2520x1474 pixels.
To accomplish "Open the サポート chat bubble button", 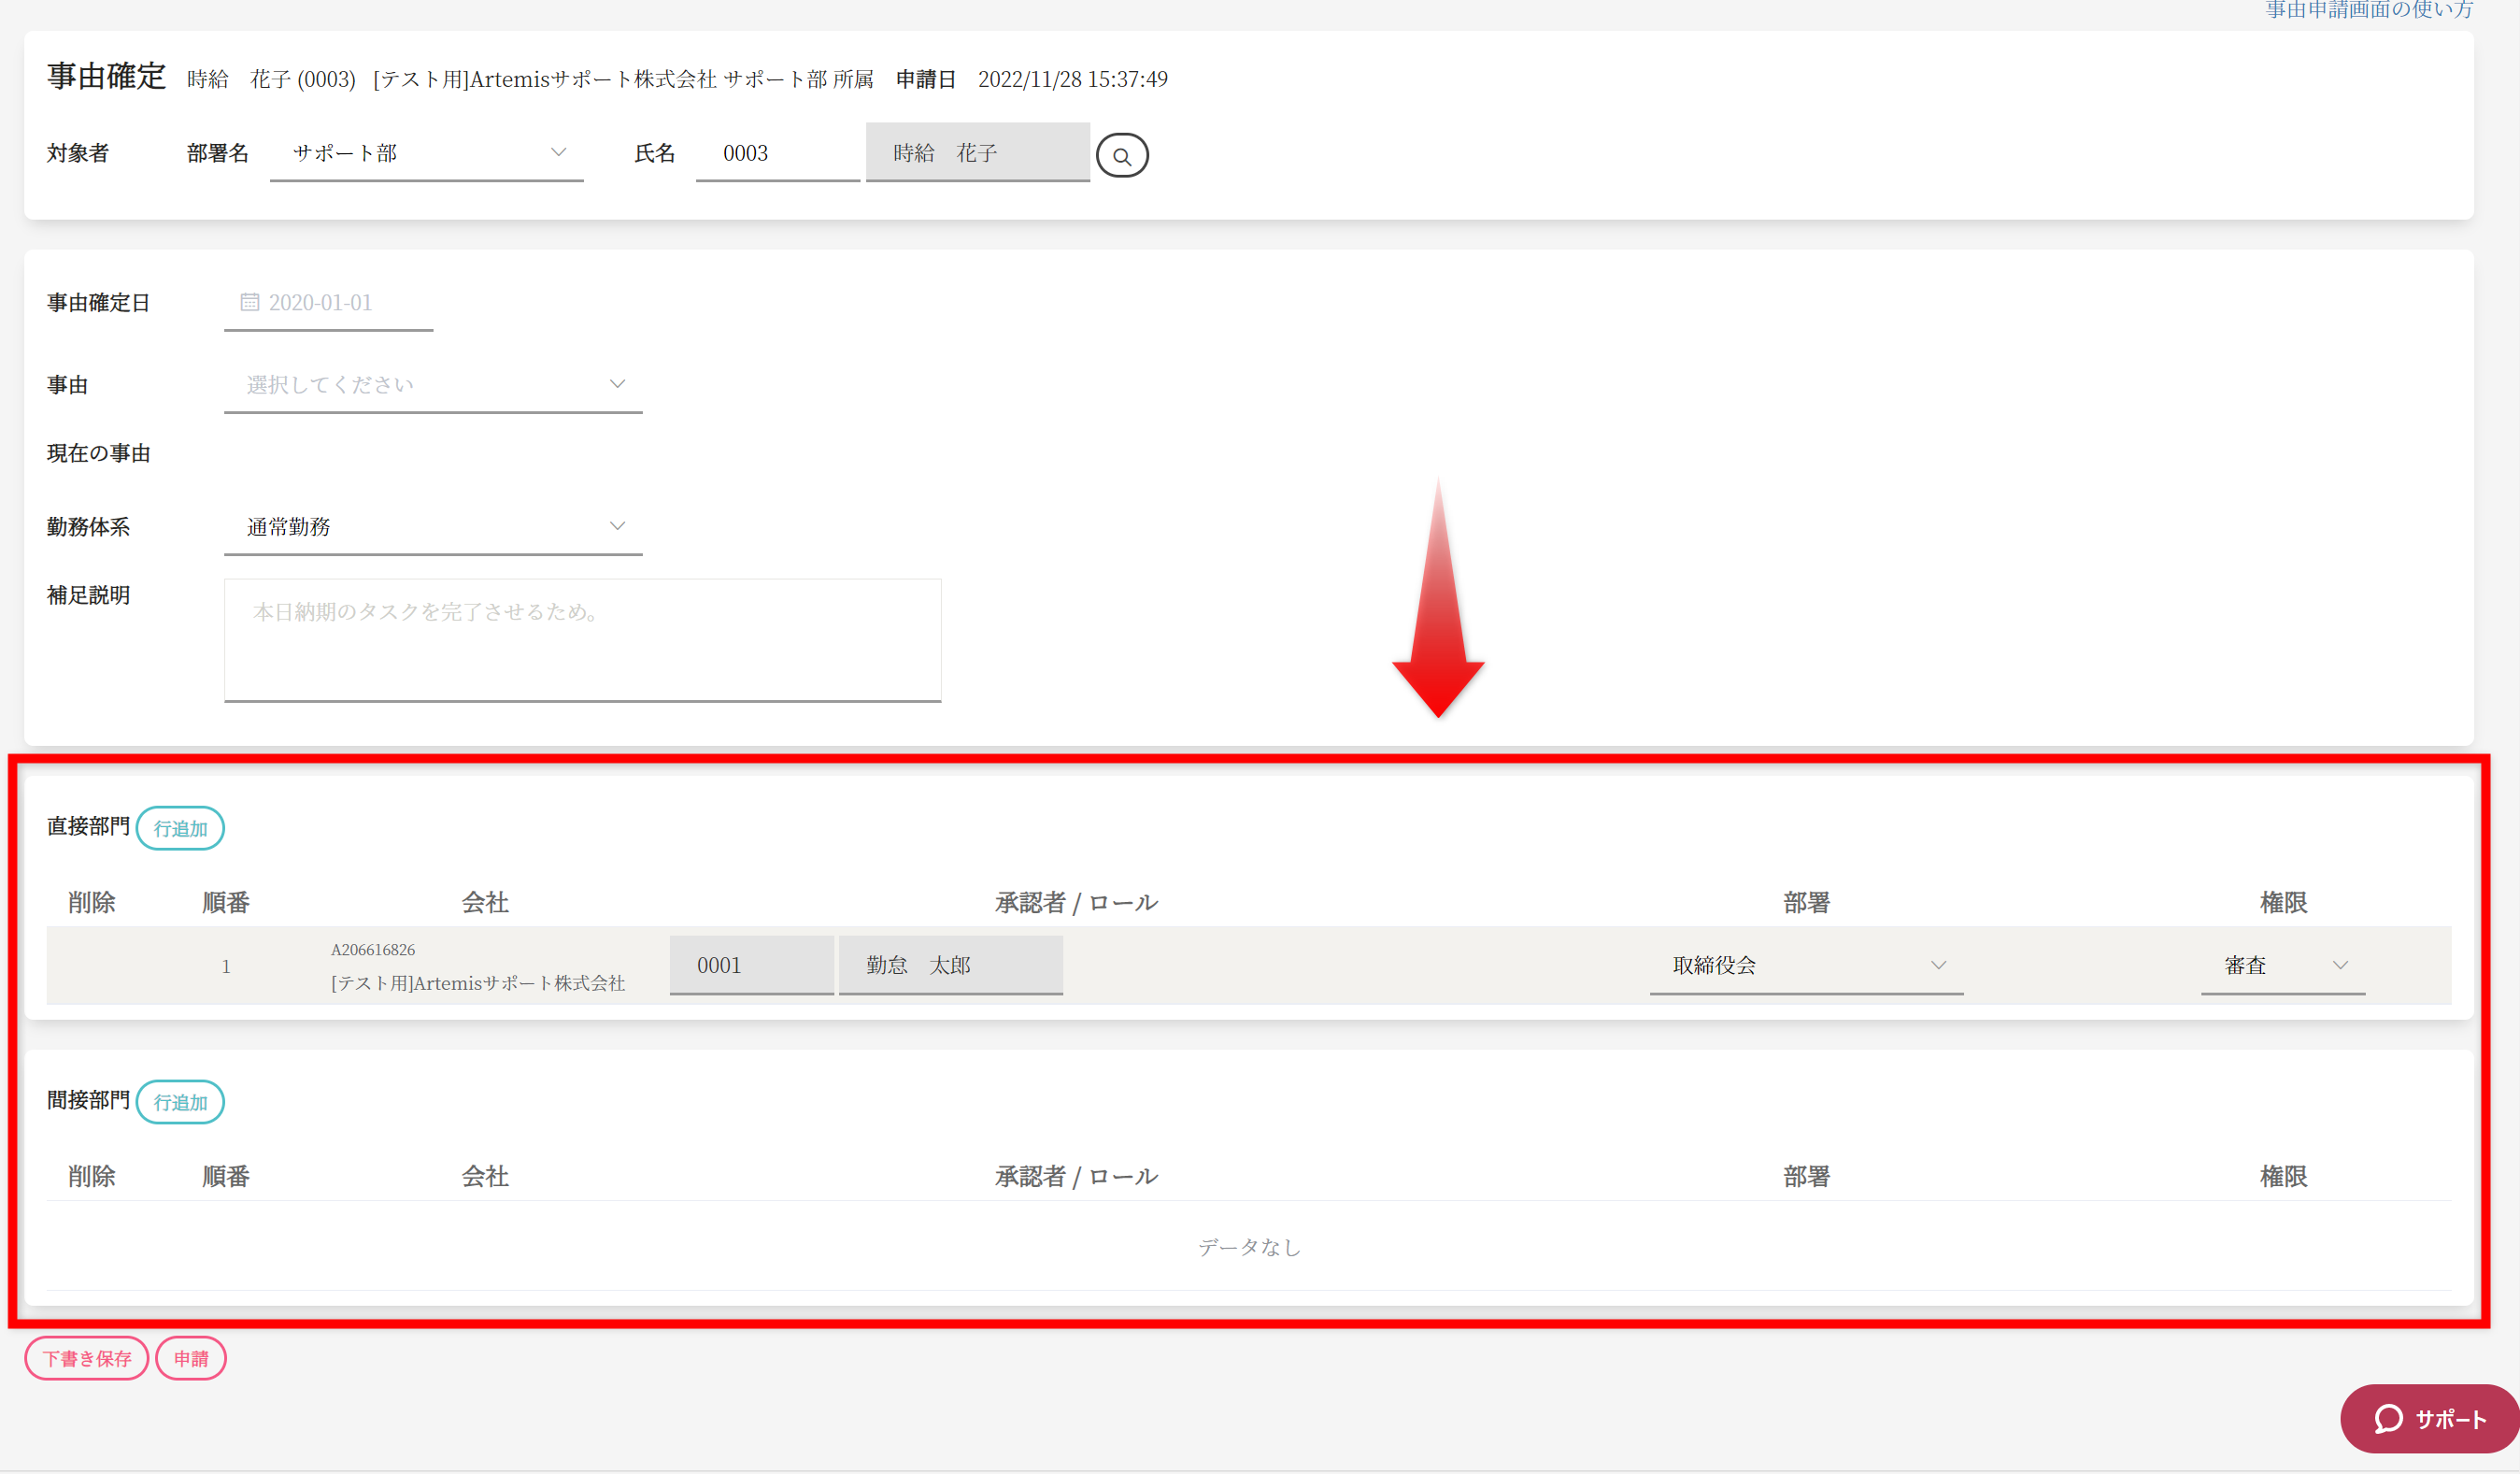I will [2429, 1418].
